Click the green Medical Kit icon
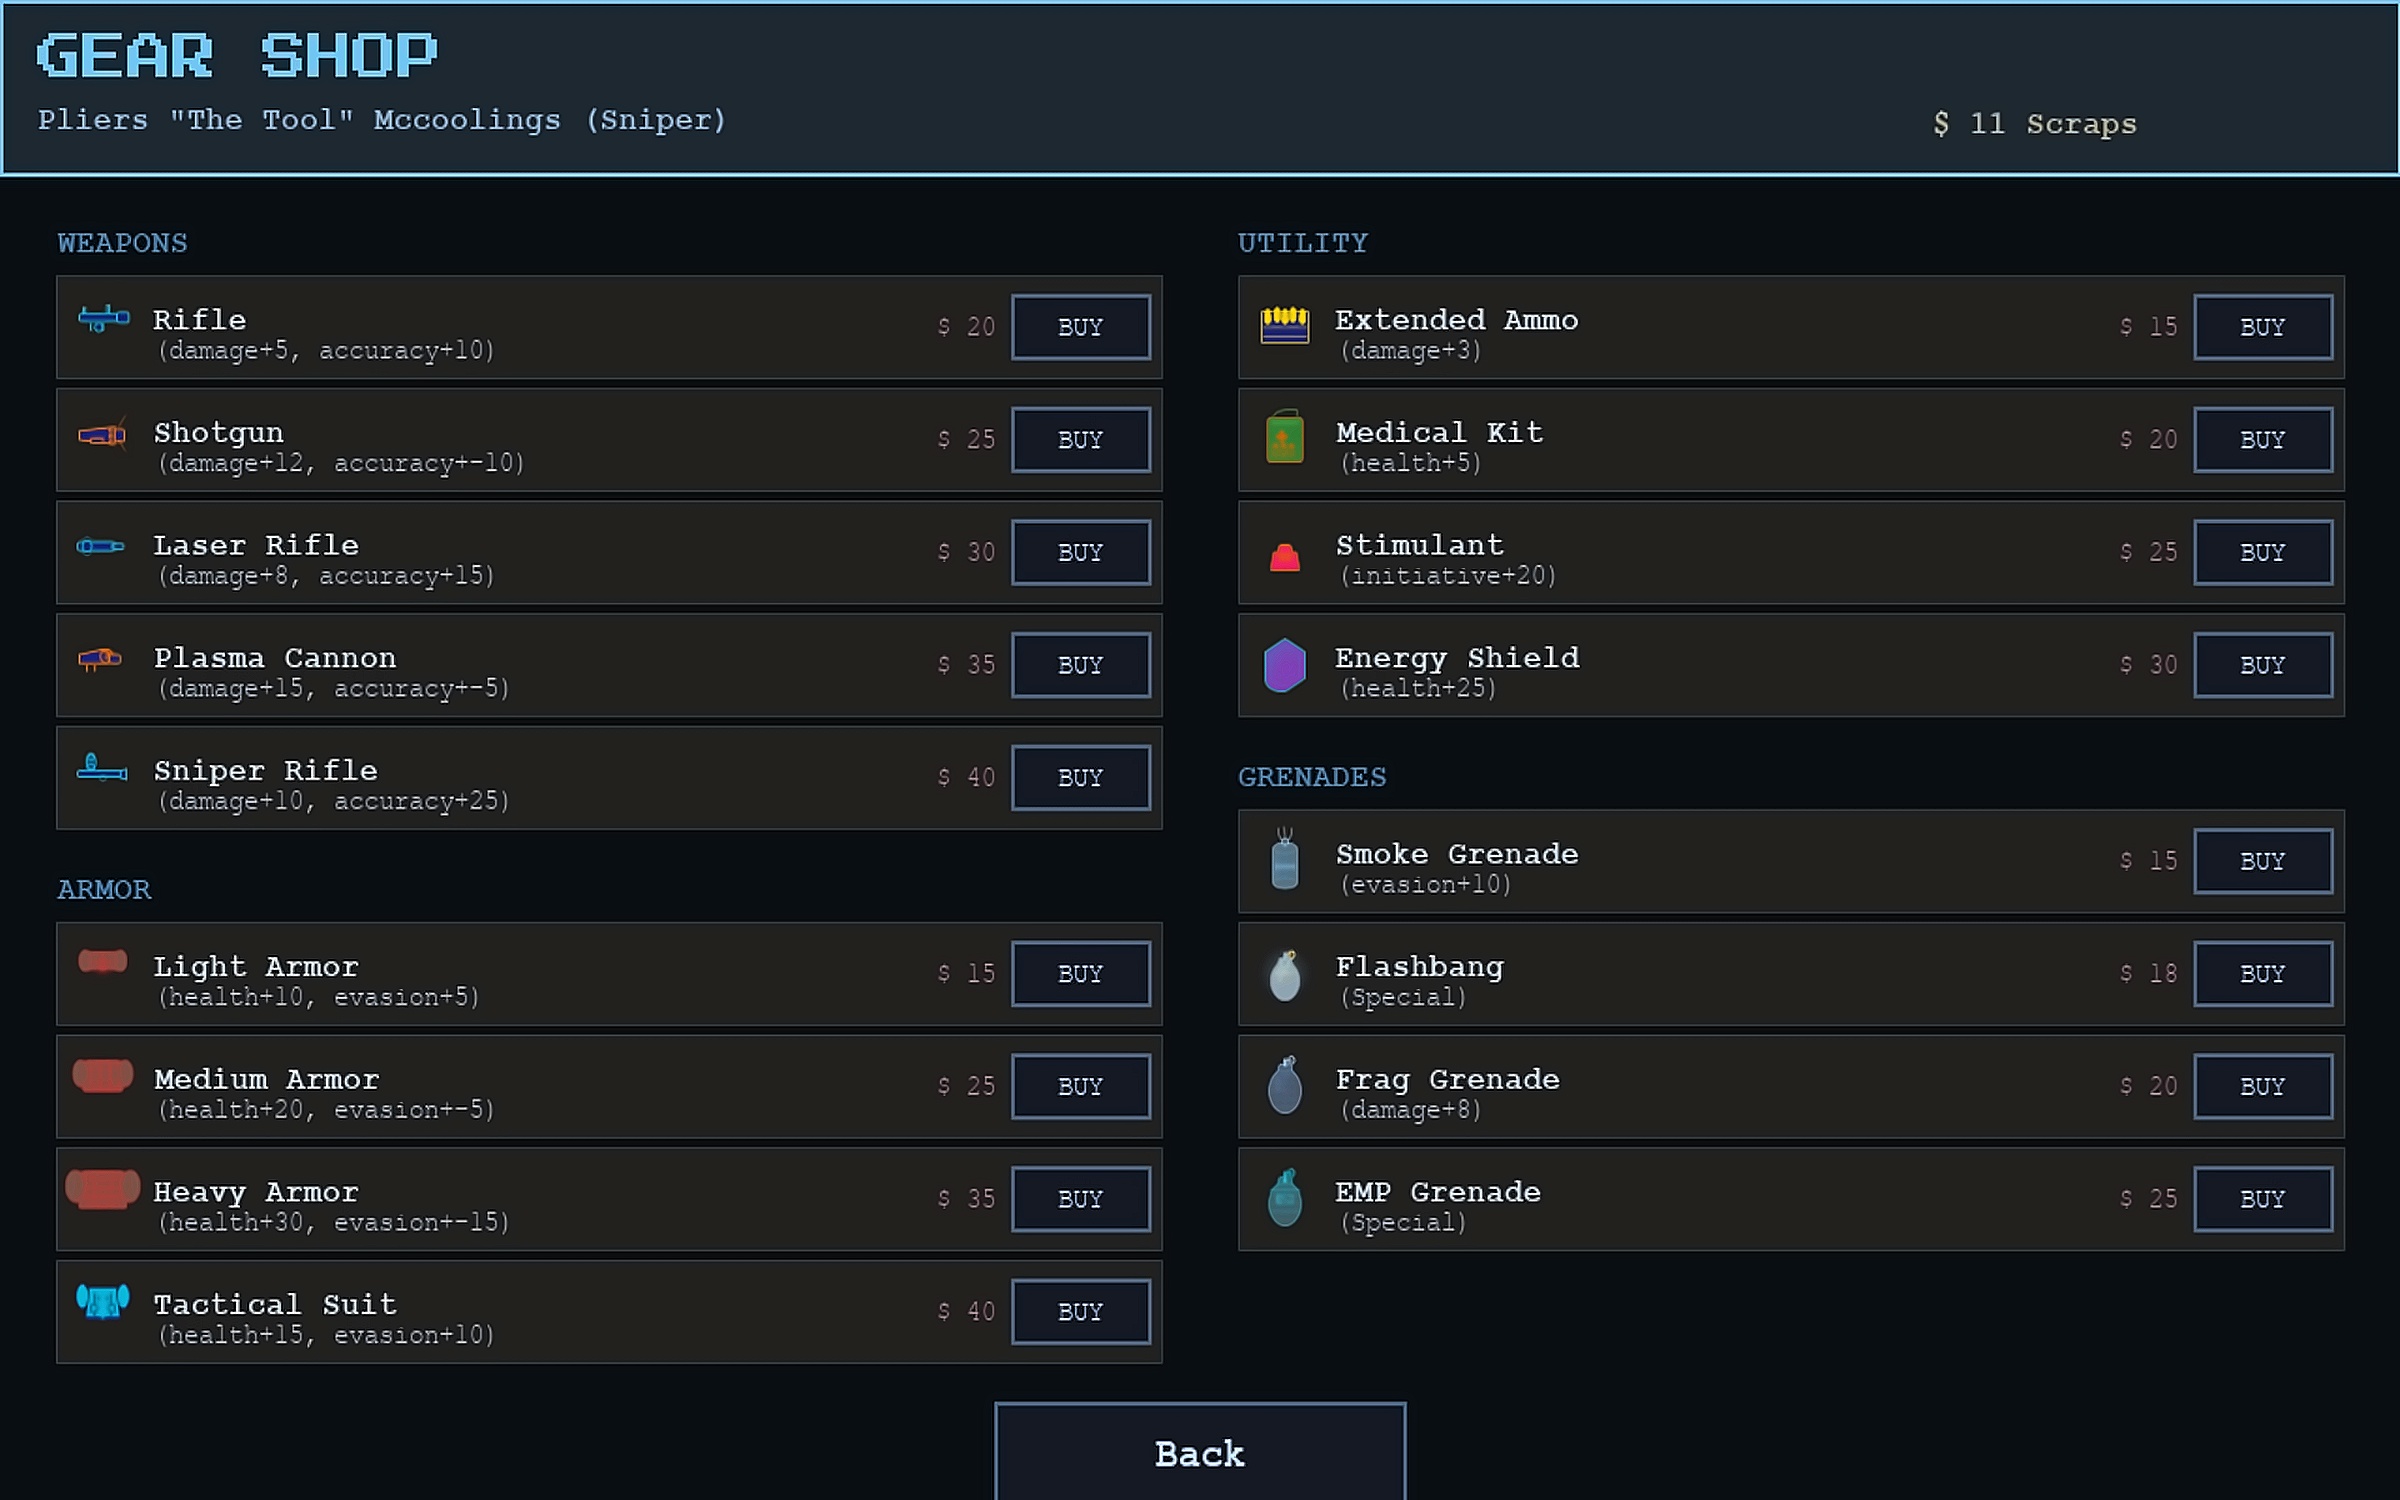This screenshot has width=2400, height=1500. point(1284,438)
